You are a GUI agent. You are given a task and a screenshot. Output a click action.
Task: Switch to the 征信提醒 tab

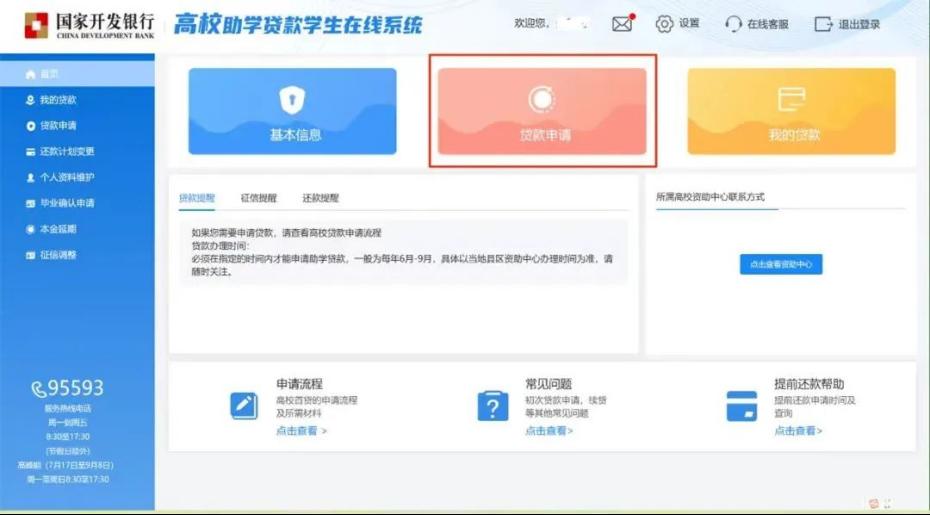pyautogui.click(x=259, y=198)
